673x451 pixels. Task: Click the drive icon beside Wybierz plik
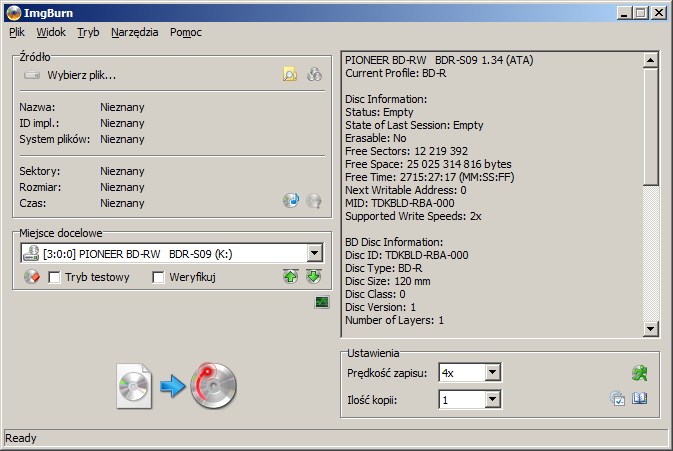coord(32,76)
